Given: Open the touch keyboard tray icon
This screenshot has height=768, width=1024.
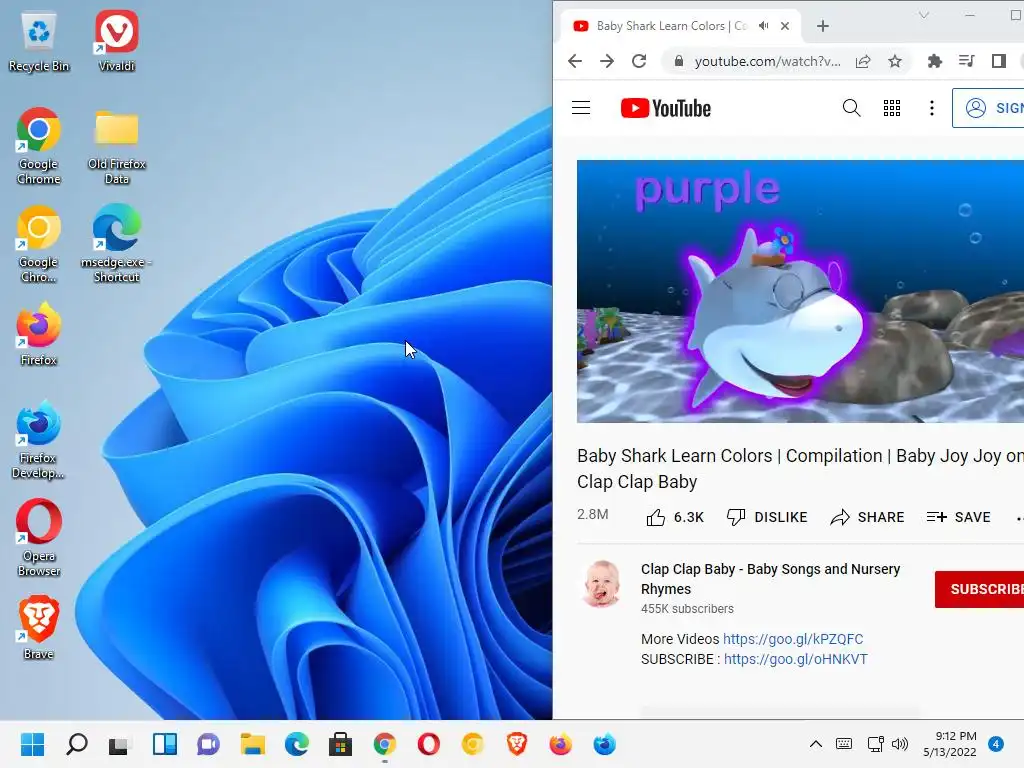Looking at the screenshot, I should [x=844, y=744].
